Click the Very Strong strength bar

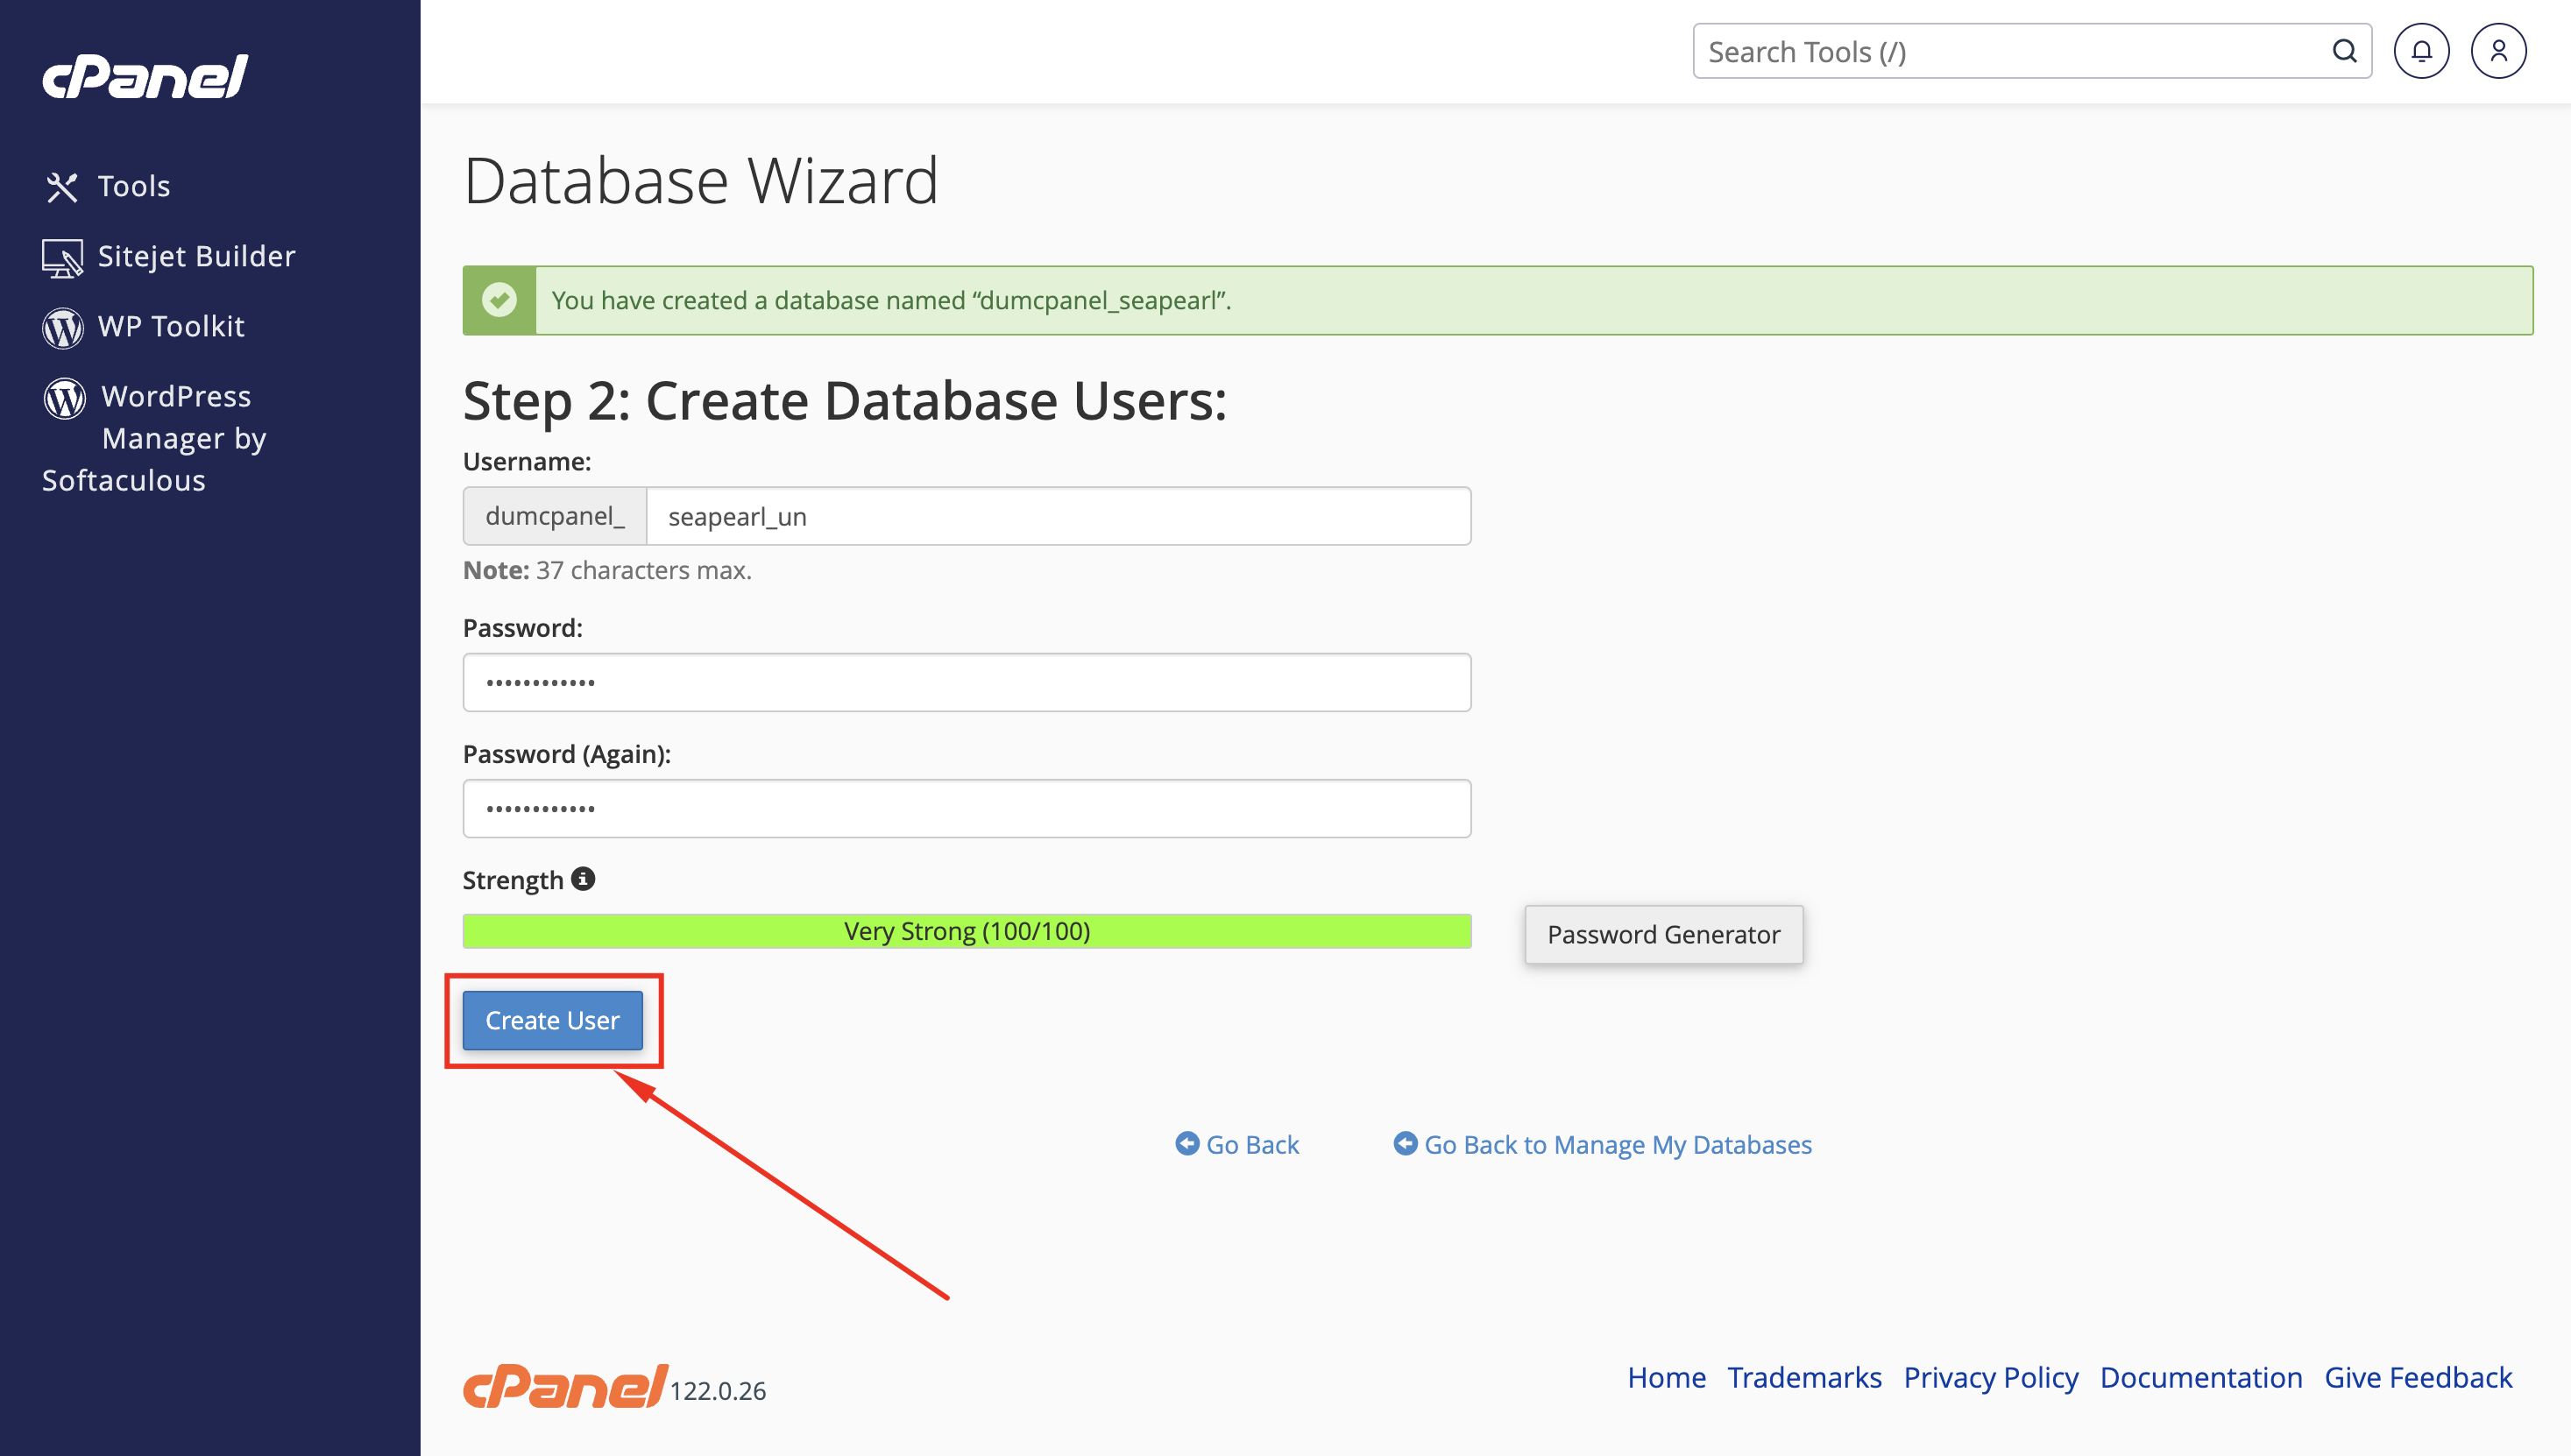(966, 931)
